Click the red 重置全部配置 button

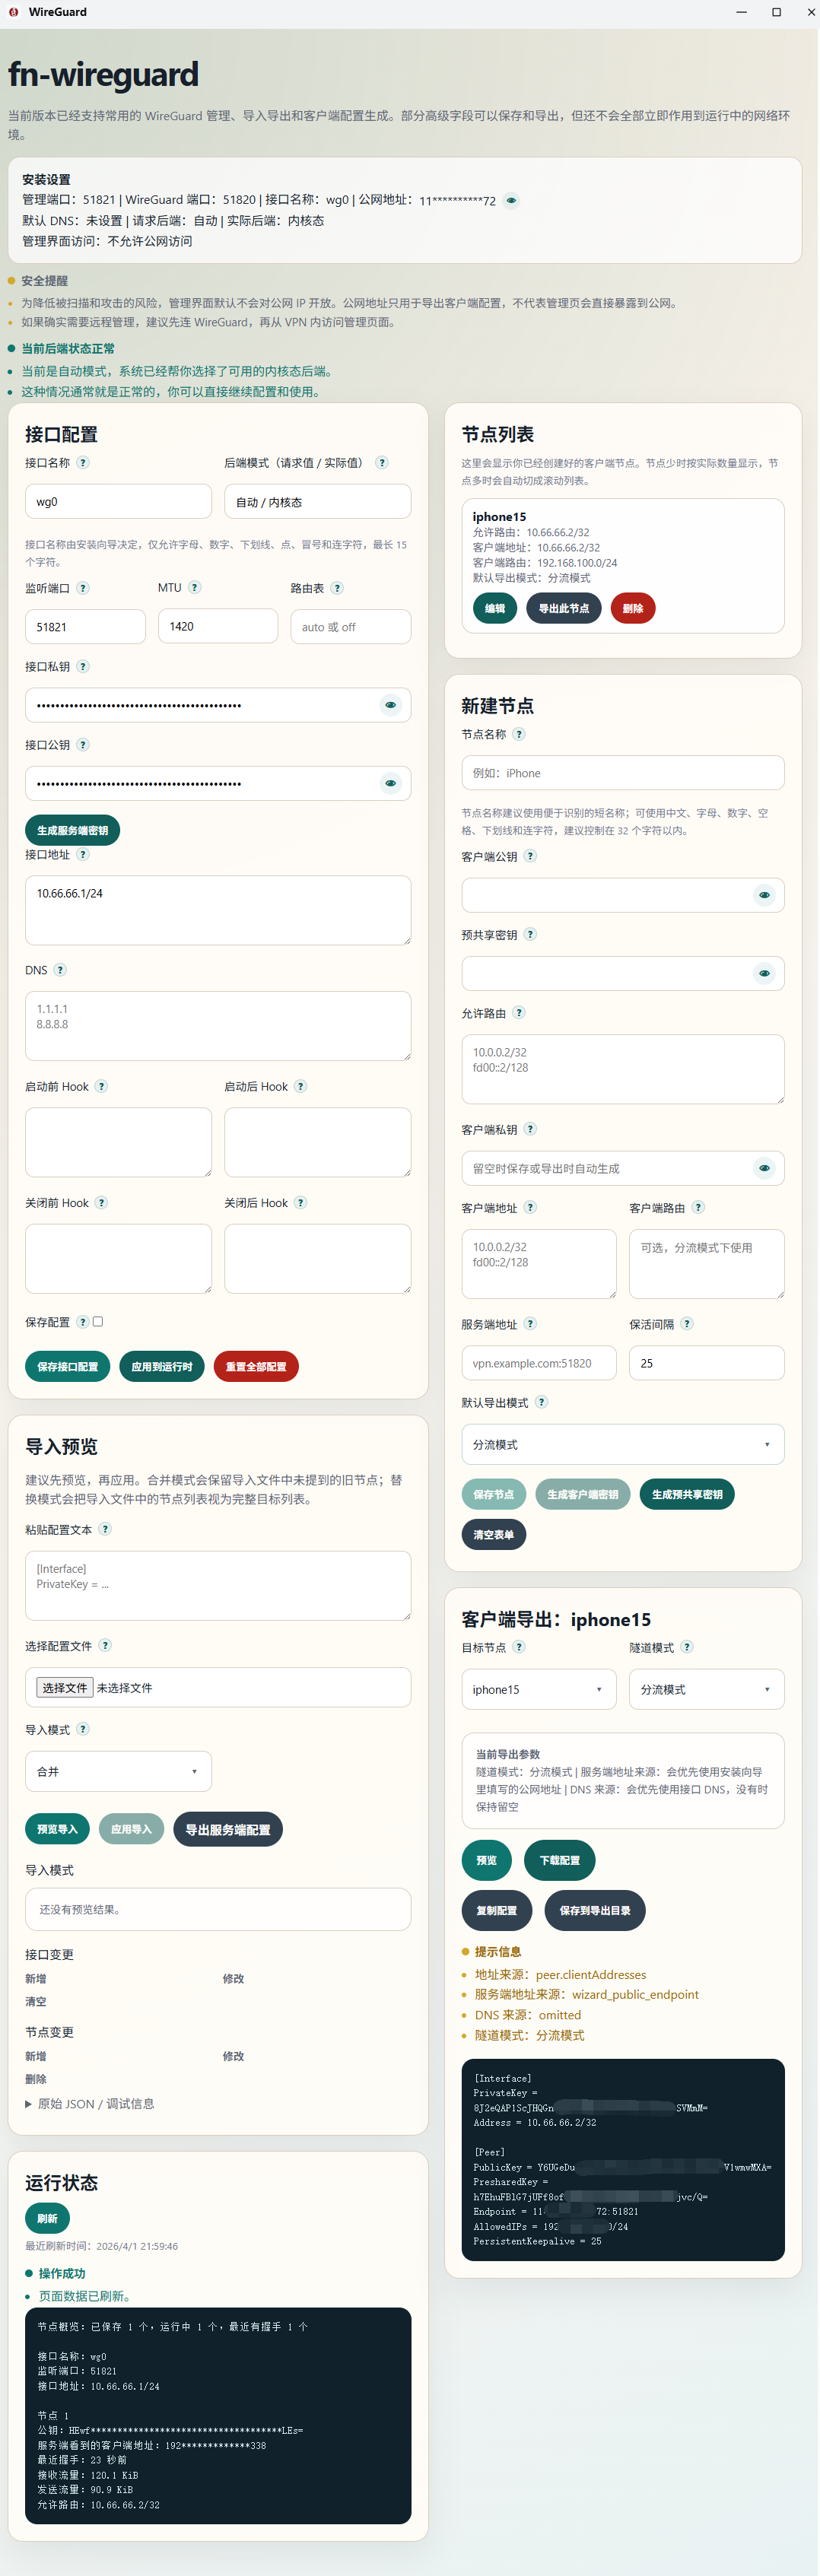coord(256,1366)
